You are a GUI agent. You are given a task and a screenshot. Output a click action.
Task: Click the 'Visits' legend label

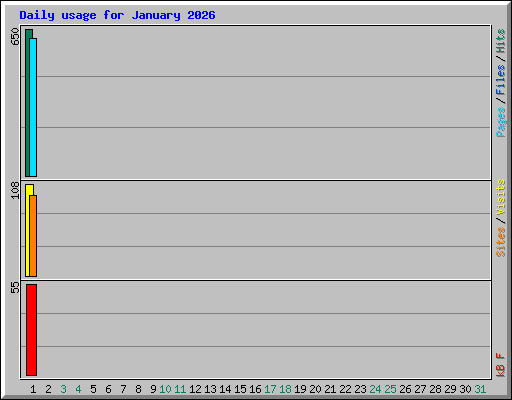(501, 197)
